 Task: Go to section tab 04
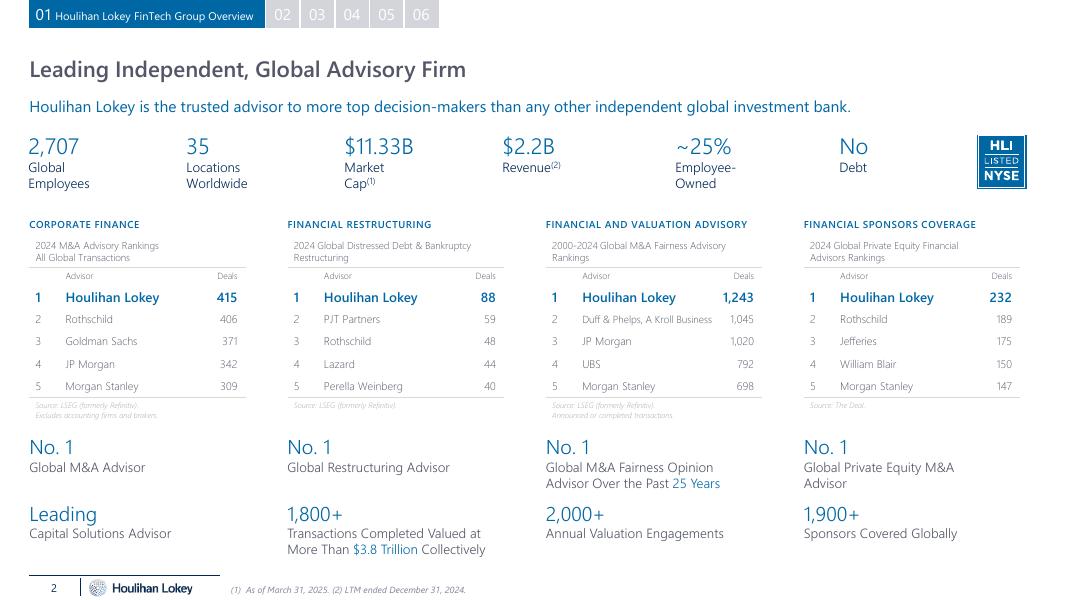pos(352,15)
